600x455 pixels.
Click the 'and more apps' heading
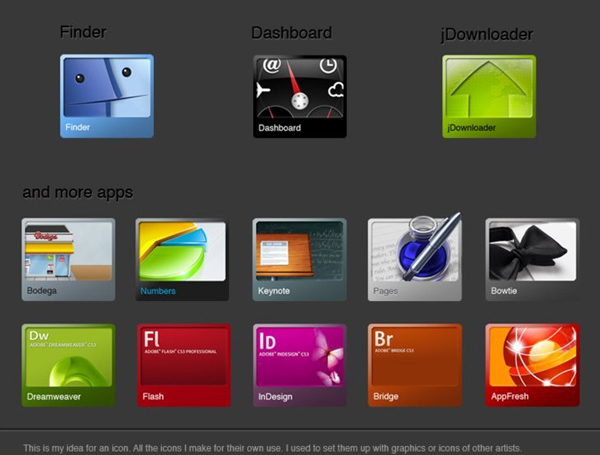[78, 192]
